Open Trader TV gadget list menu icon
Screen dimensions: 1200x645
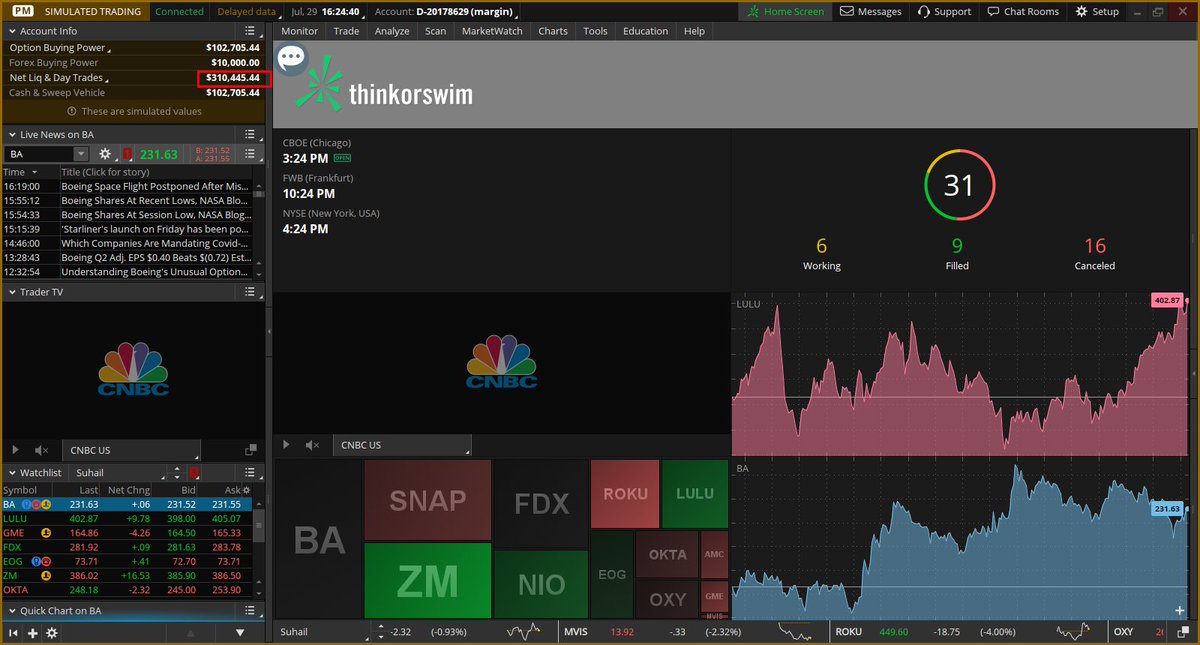250,292
